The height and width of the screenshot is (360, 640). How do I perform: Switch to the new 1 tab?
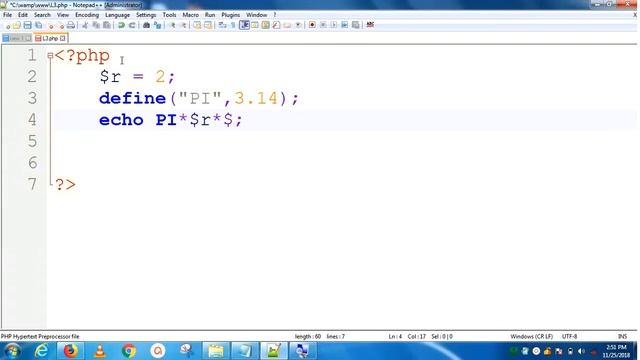pos(16,38)
